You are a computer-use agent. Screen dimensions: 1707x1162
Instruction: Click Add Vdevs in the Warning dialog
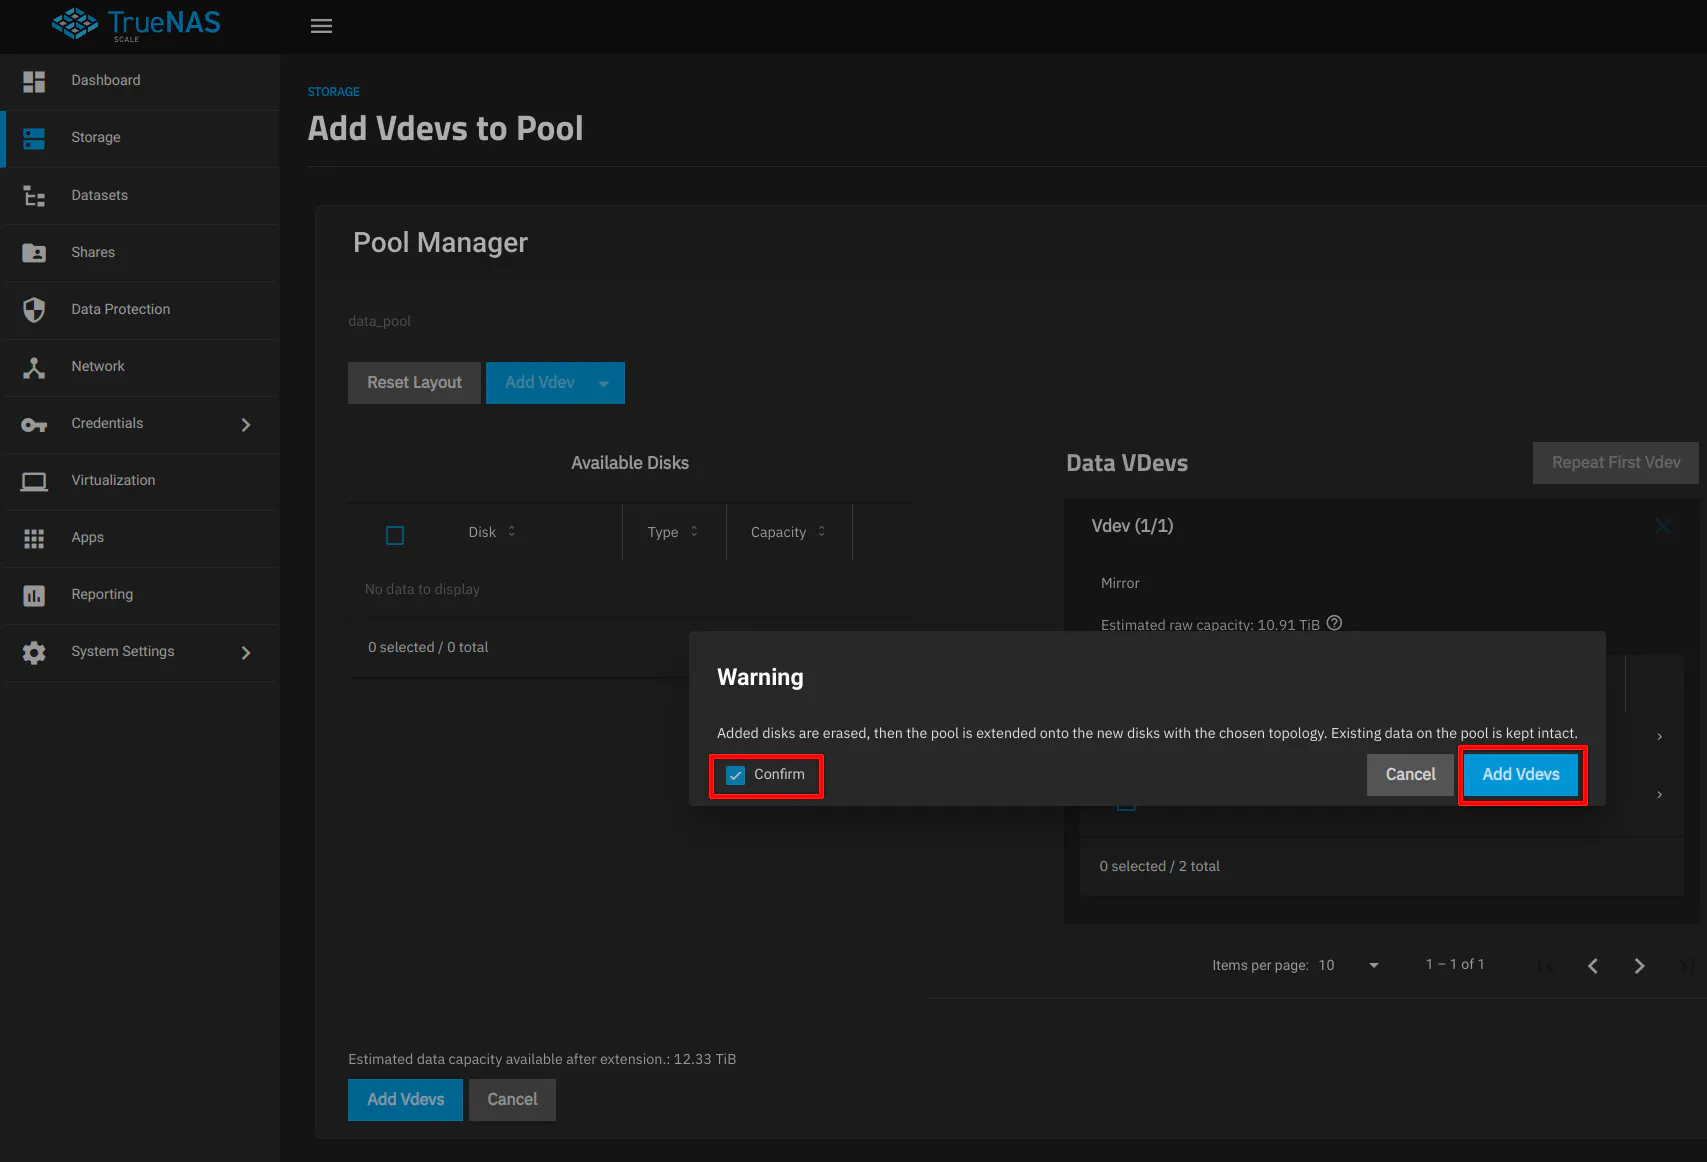pos(1521,775)
